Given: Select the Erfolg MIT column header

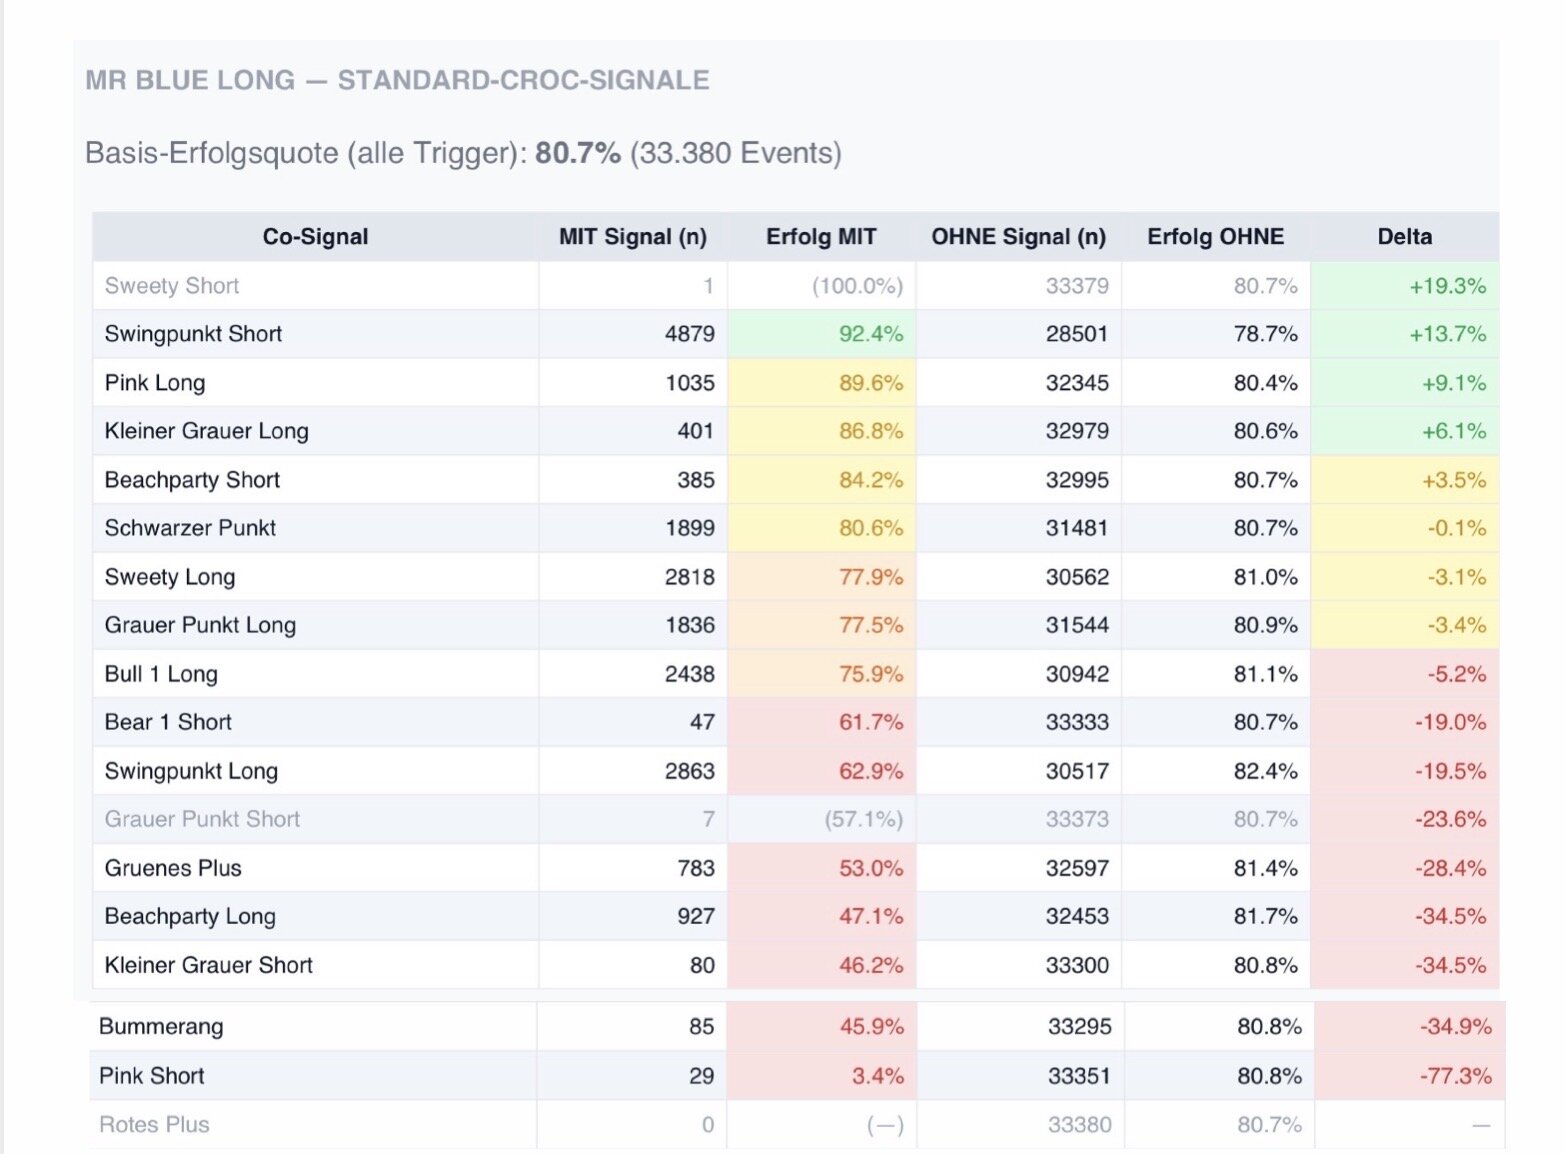Looking at the screenshot, I should coord(821,237).
